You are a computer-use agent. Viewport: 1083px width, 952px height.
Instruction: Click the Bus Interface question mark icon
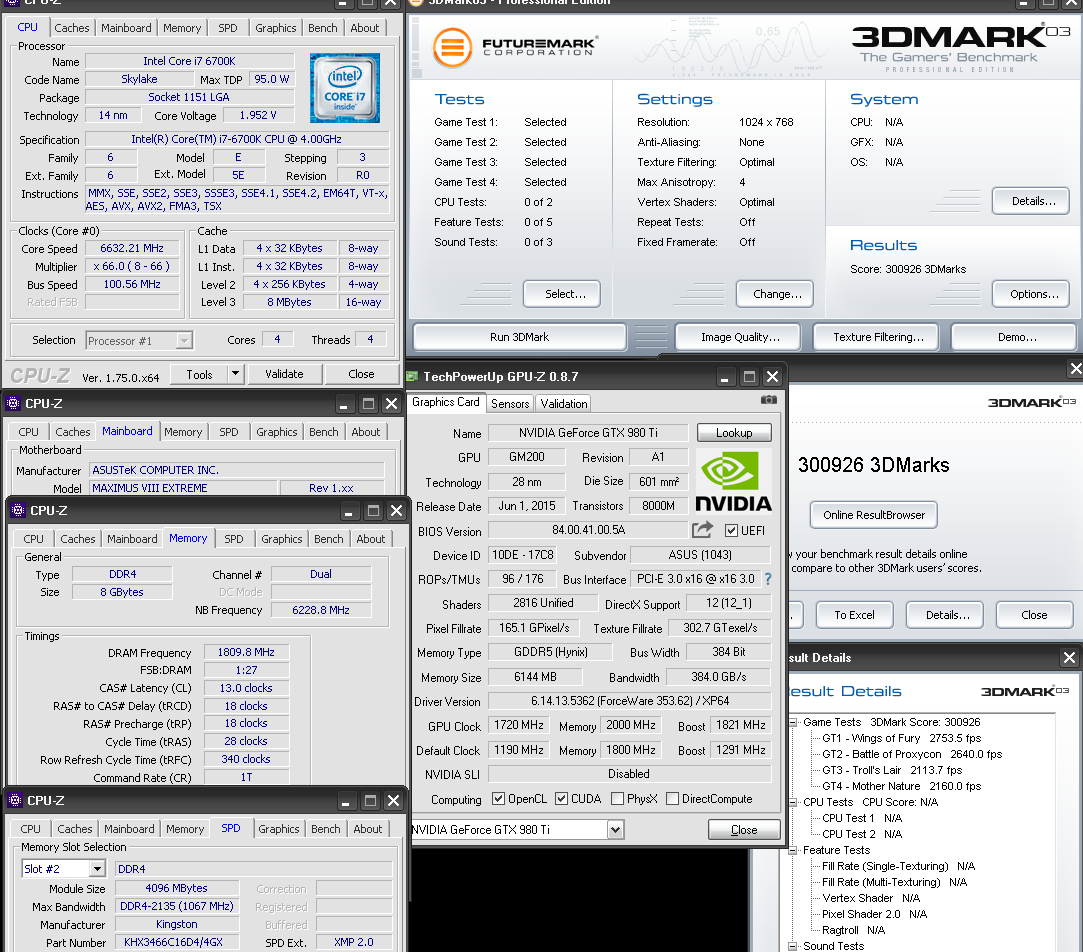[x=768, y=579]
